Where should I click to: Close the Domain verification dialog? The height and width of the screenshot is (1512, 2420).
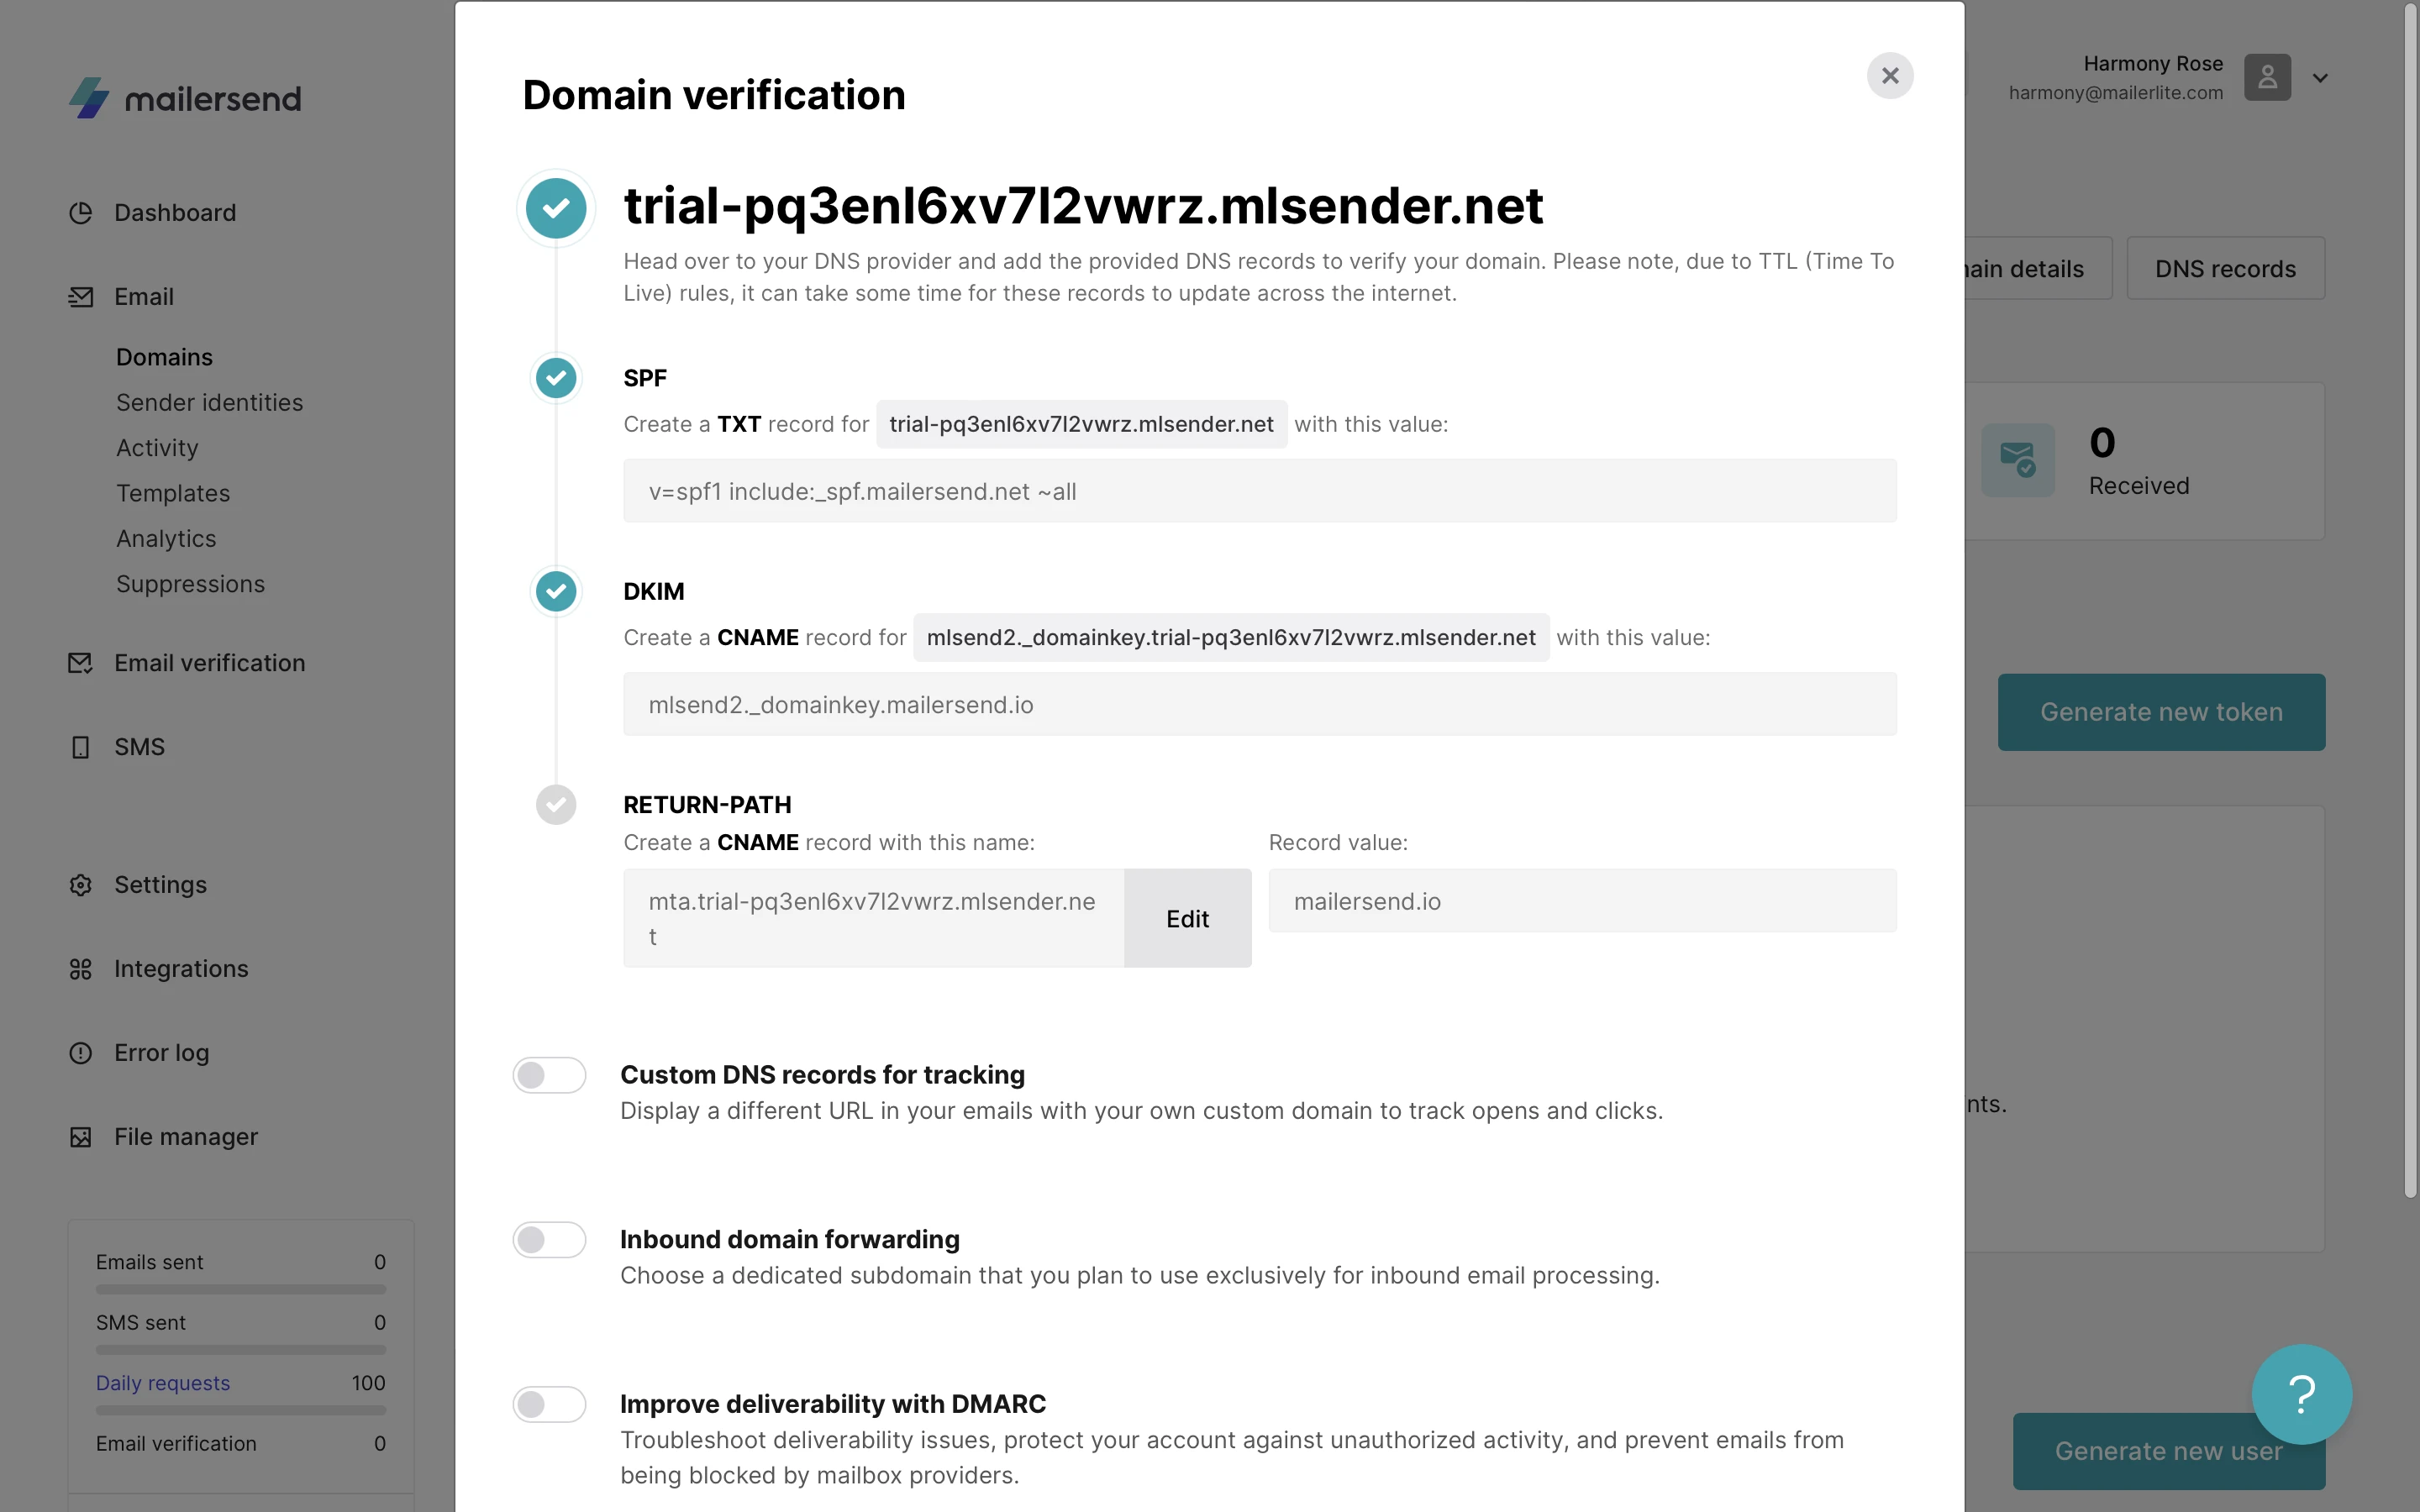[1890, 76]
